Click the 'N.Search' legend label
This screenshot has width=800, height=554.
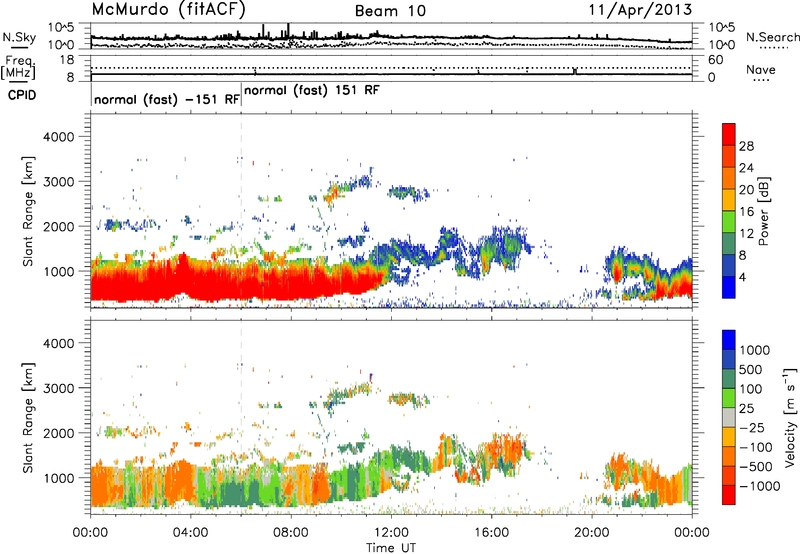[x=772, y=37]
